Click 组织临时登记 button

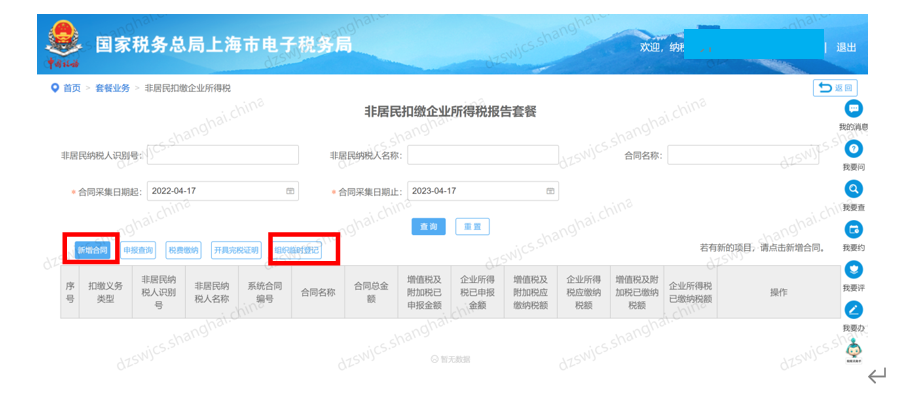(x=297, y=250)
